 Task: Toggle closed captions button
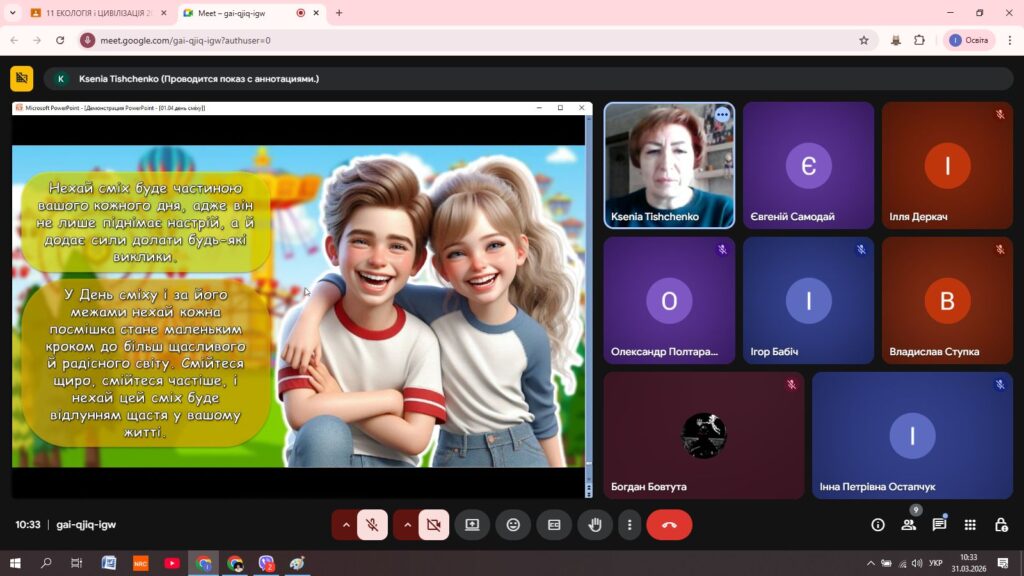point(553,525)
